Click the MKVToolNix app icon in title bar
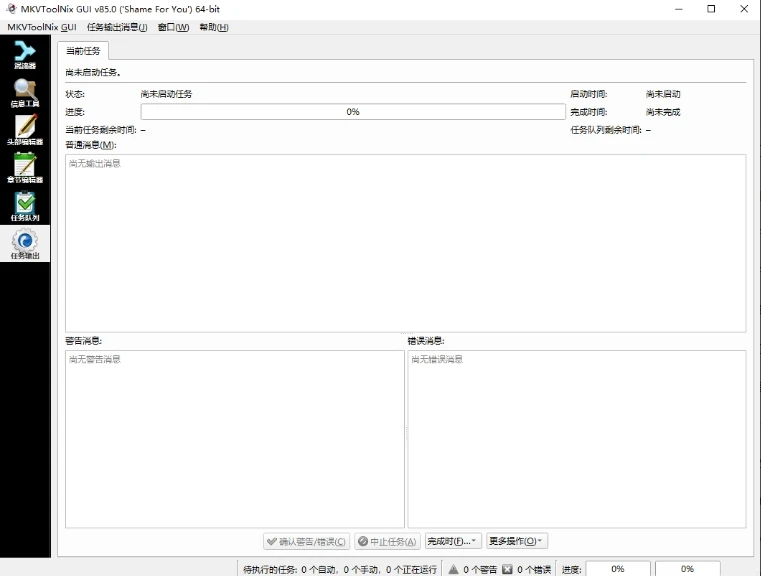 11,9
